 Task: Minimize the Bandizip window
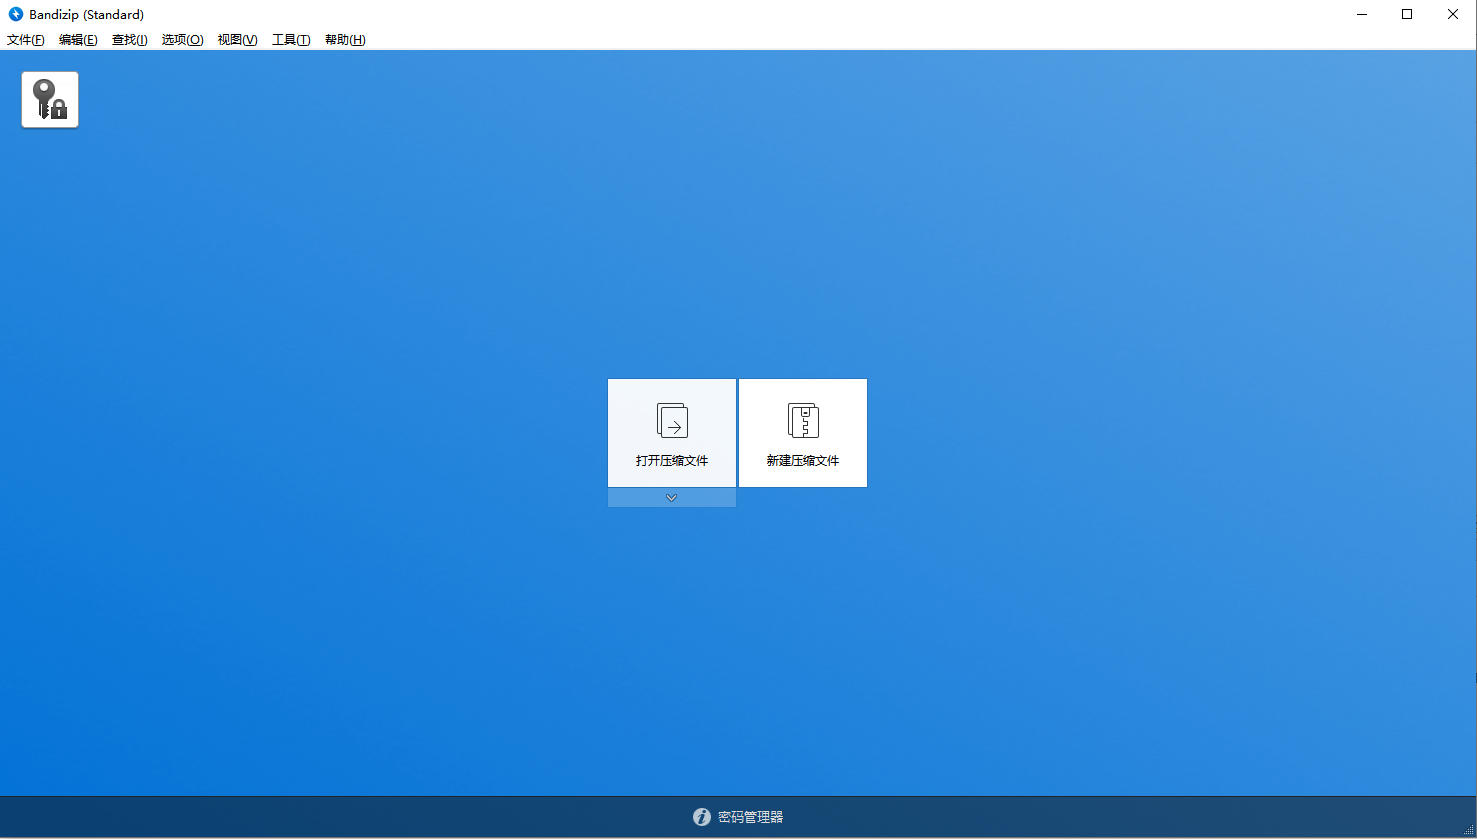tap(1361, 14)
